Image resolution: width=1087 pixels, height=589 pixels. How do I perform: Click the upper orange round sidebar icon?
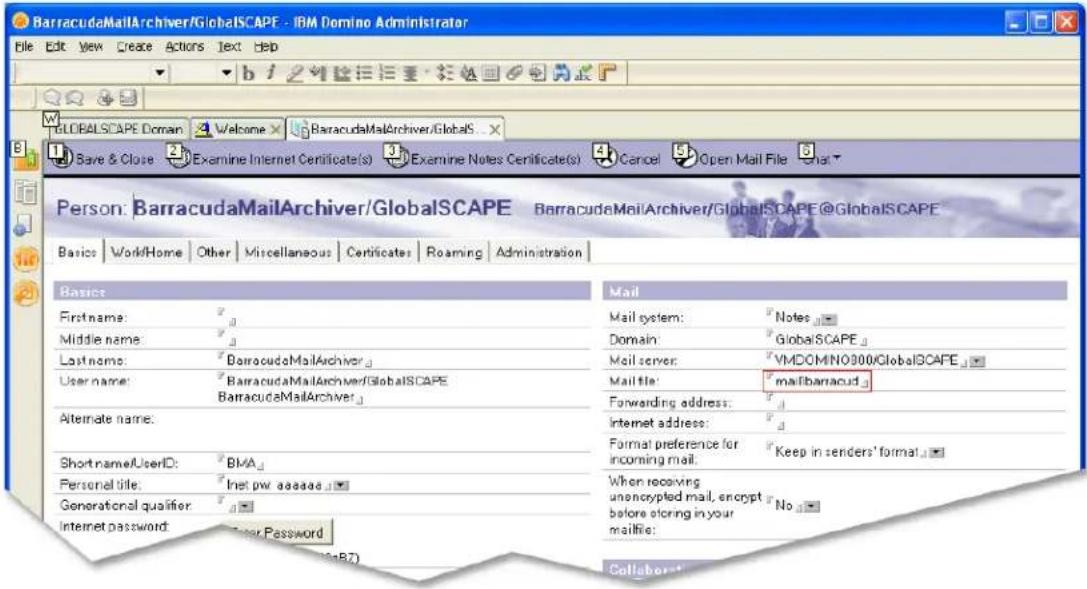[x=26, y=259]
